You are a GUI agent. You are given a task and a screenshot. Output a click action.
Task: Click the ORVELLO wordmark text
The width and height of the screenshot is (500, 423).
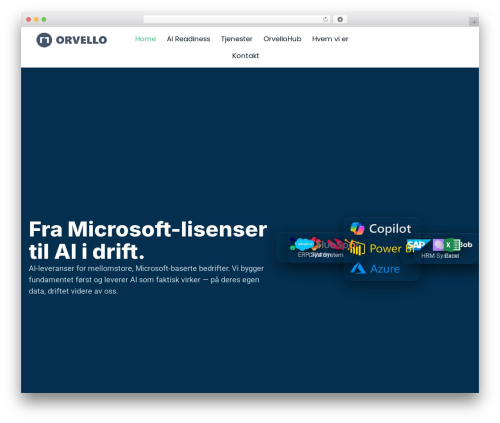tap(81, 40)
